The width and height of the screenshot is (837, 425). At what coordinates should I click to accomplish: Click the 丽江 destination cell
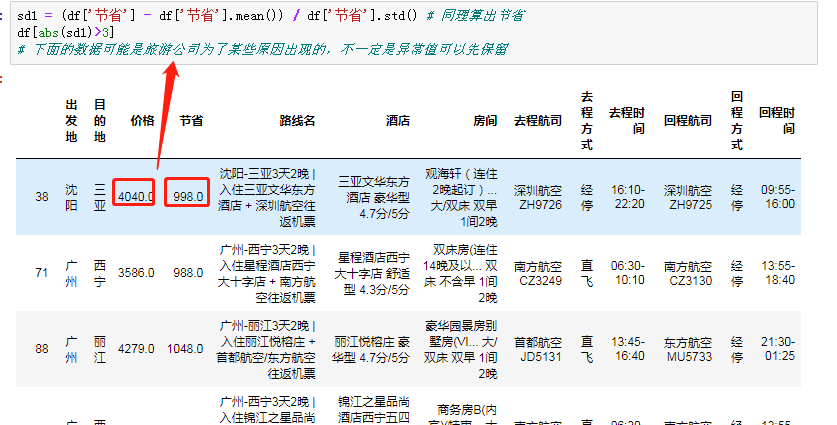coord(100,349)
